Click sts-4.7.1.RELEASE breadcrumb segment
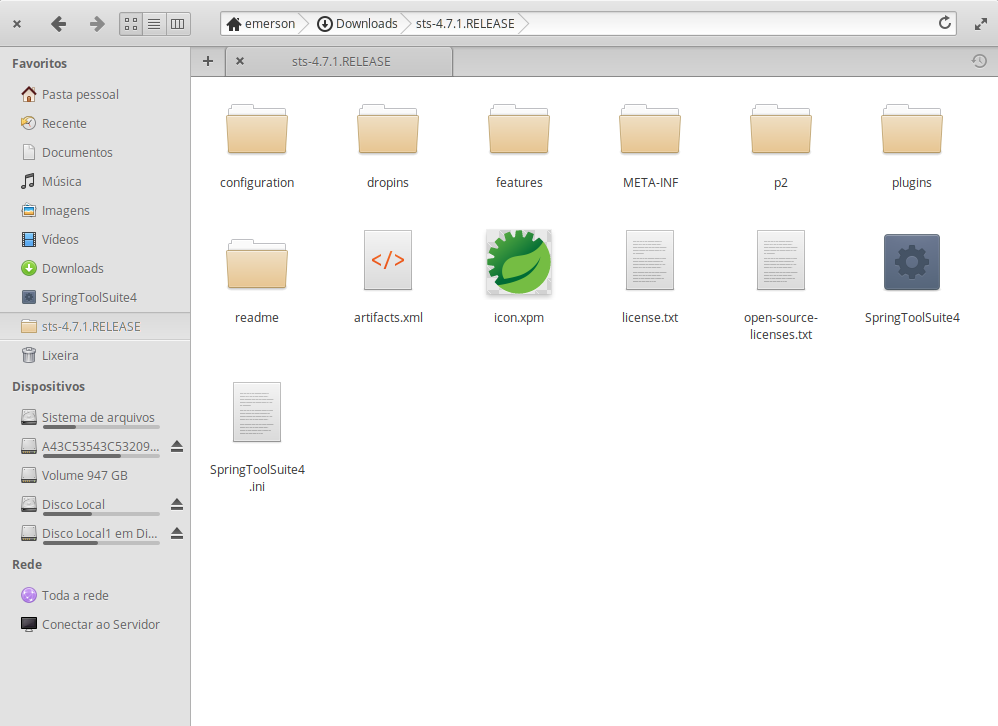The image size is (998, 726). 465,24
